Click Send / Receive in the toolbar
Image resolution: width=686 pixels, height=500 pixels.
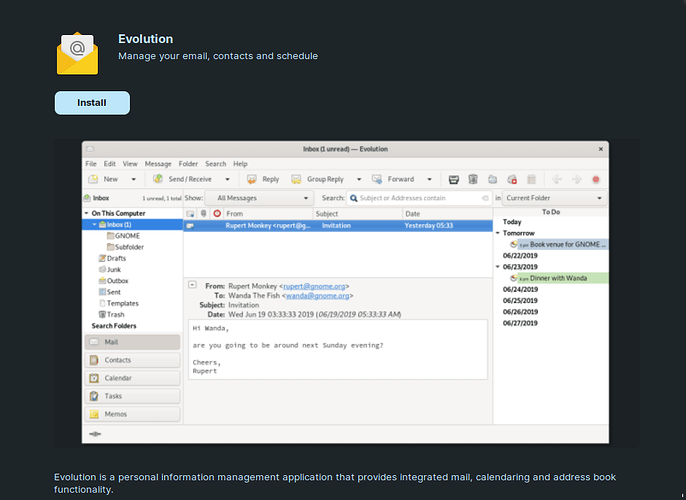(x=182, y=179)
